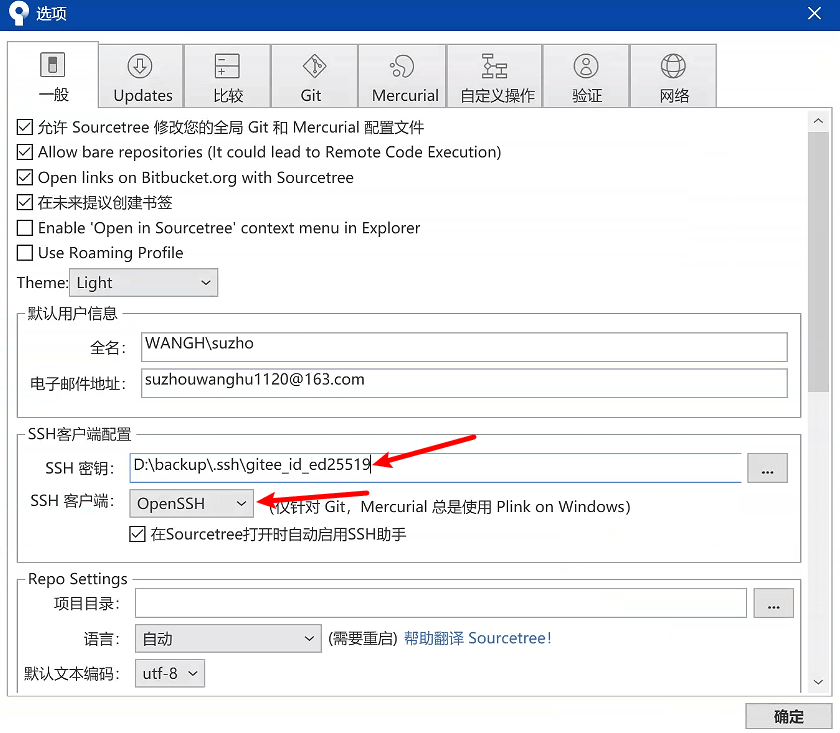Toggle Allow bare repositories checkbox
Image resolution: width=840 pixels, height=733 pixels.
point(25,152)
